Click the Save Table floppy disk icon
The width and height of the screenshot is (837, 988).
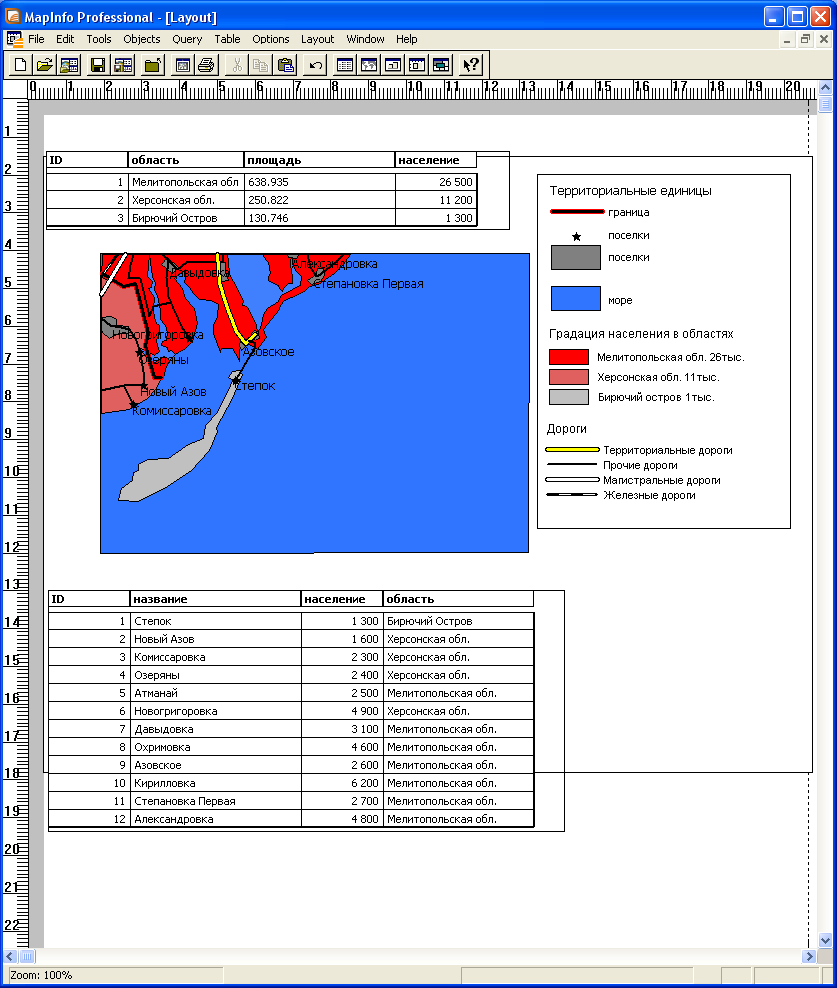pyautogui.click(x=98, y=65)
